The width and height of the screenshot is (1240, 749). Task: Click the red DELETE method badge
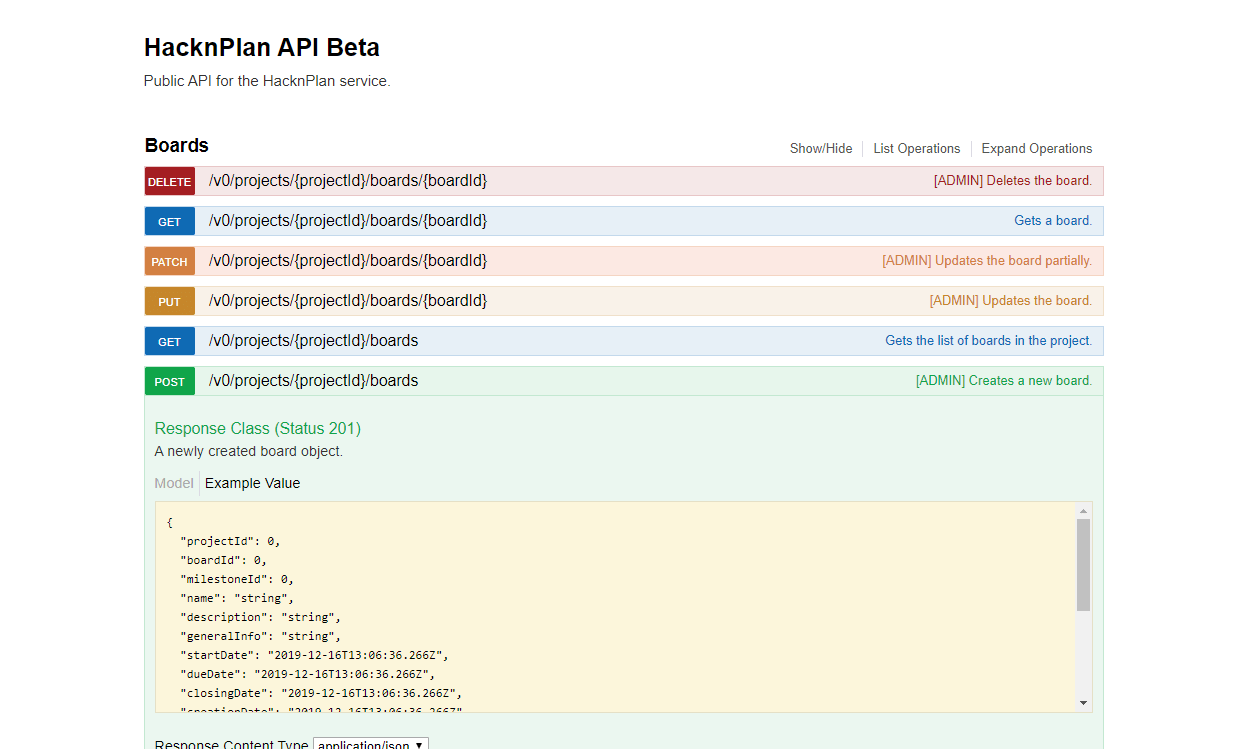(x=169, y=182)
